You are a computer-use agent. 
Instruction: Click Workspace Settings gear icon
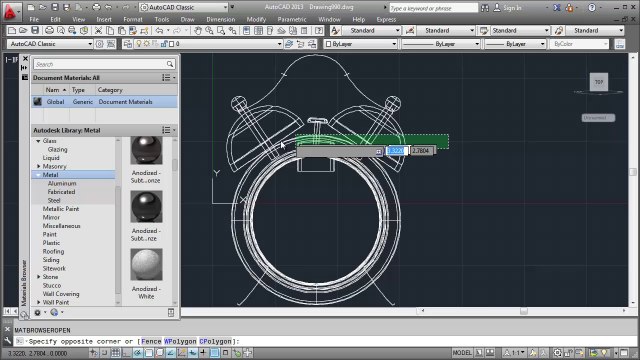coord(99,44)
